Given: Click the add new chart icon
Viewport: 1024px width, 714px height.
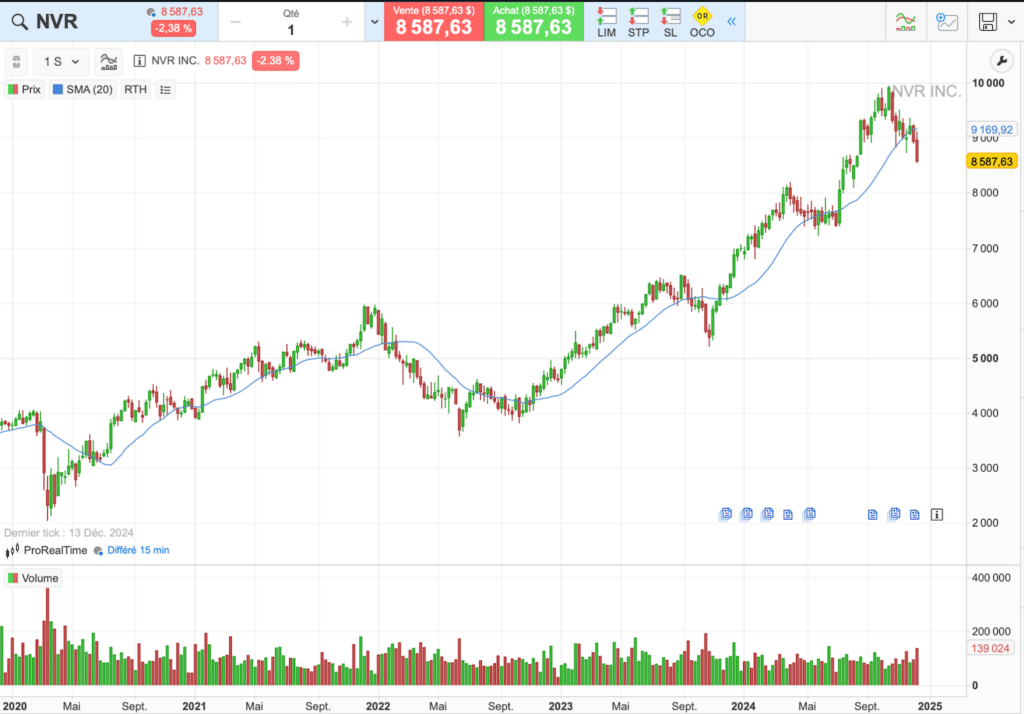Looking at the screenshot, I should tap(946, 22).
